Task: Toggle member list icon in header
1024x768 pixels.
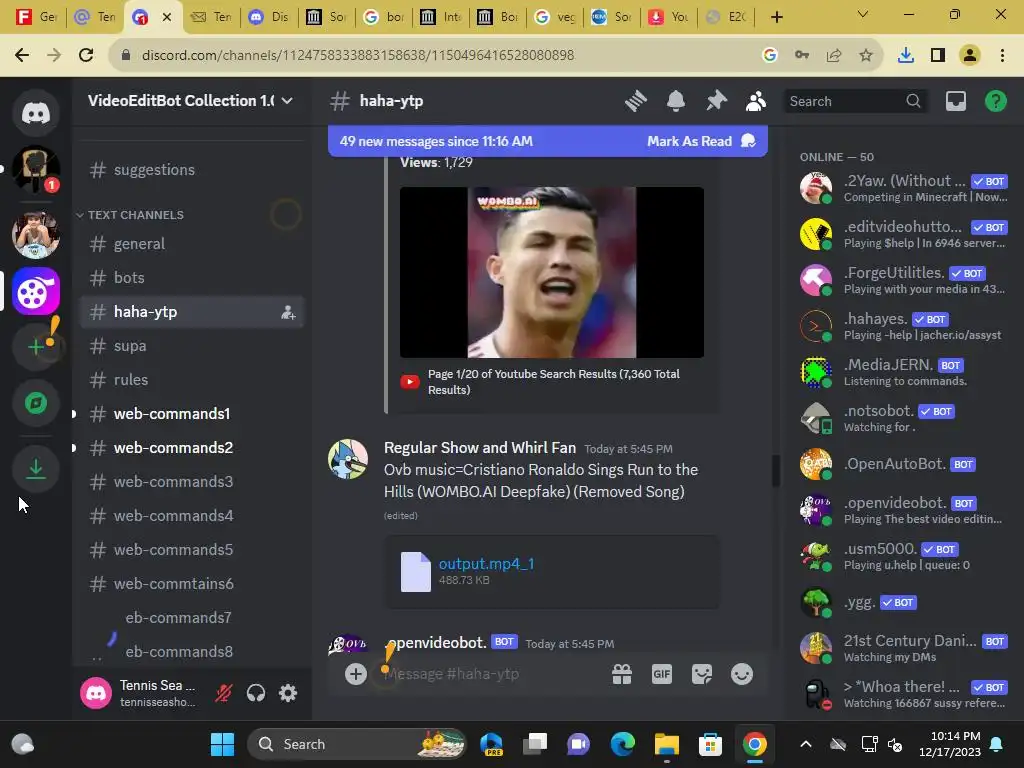Action: pos(756,101)
